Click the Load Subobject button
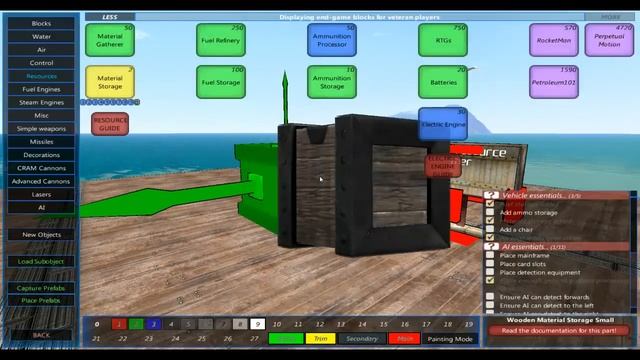 coord(41,261)
